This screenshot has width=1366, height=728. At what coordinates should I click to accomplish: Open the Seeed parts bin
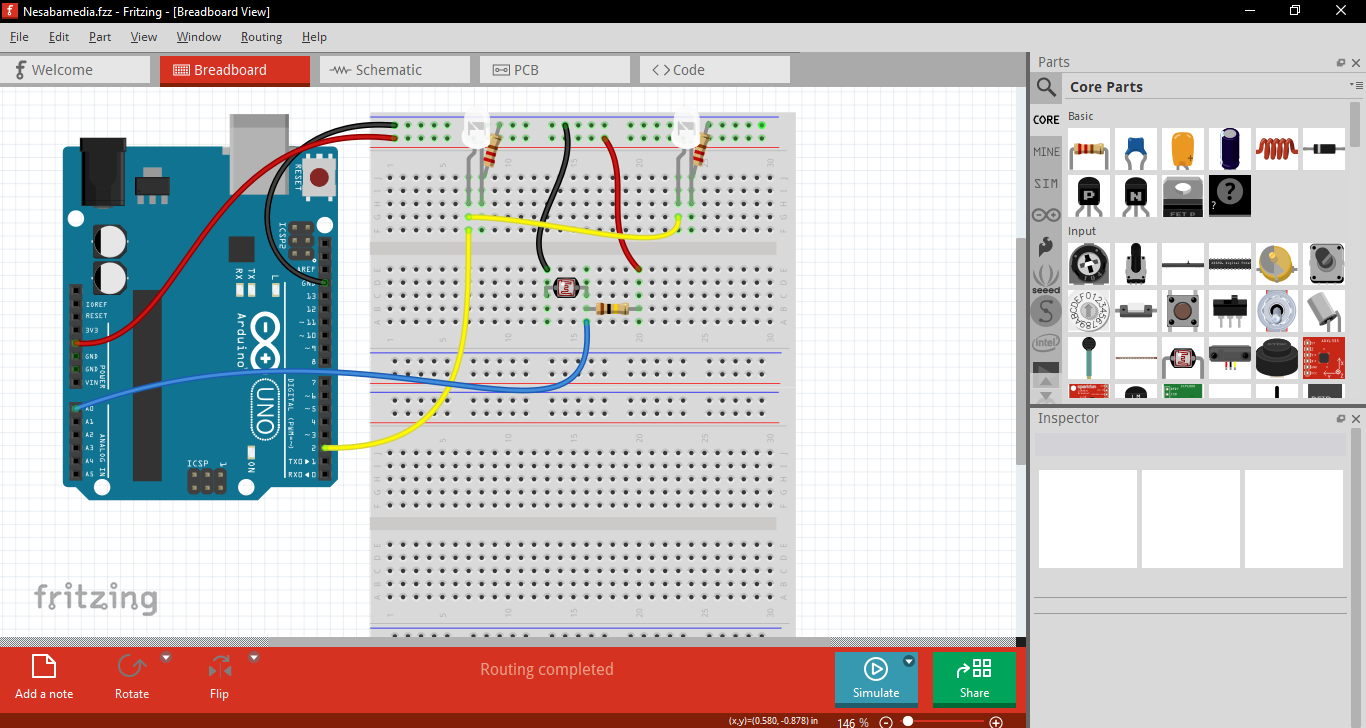pos(1046,277)
